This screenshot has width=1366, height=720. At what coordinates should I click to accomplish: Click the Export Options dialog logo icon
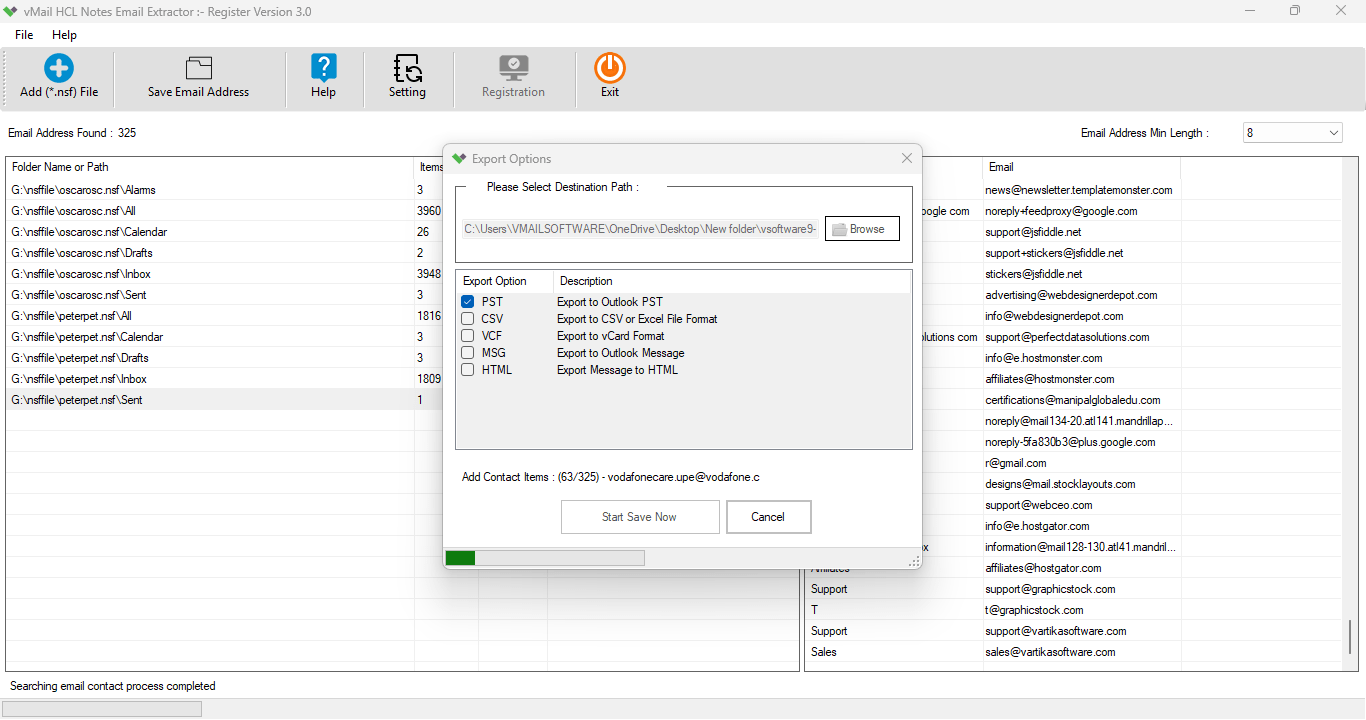coord(459,158)
